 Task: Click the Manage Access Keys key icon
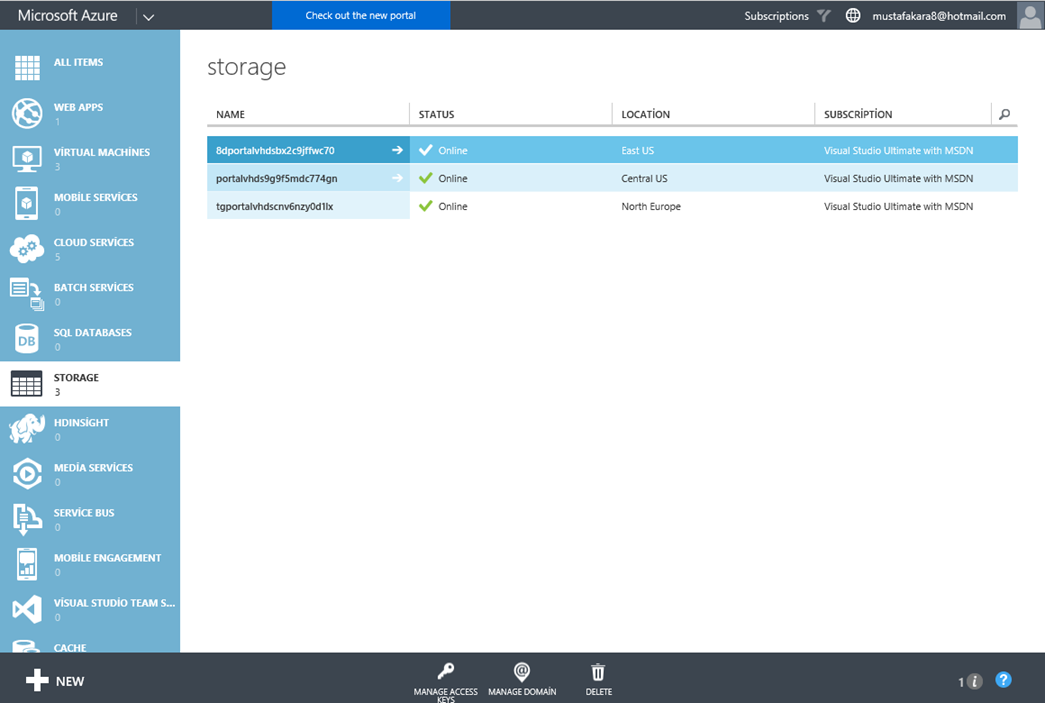click(446, 671)
